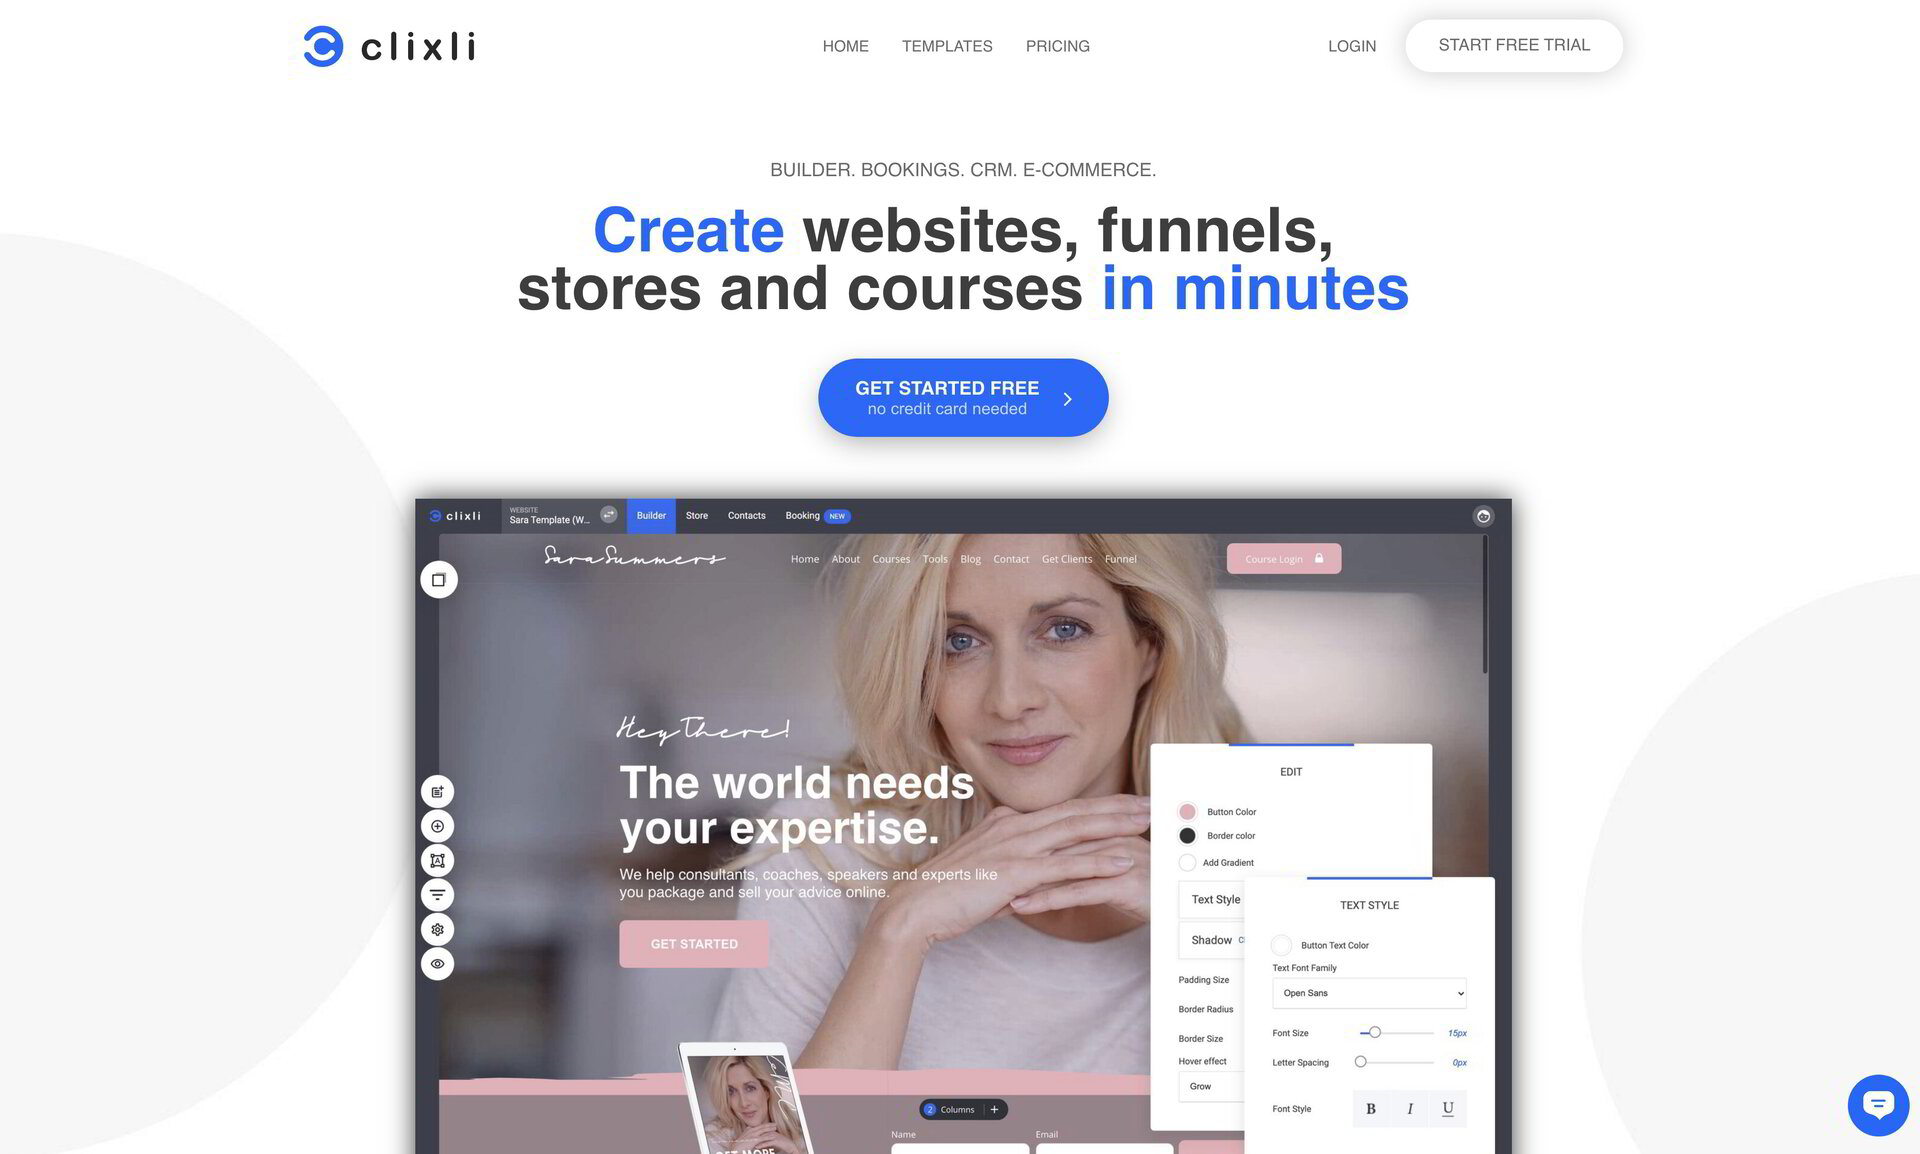Screen dimensions: 1920x1154
Task: Click the target/focus icon in sidebar
Action: coord(439,825)
